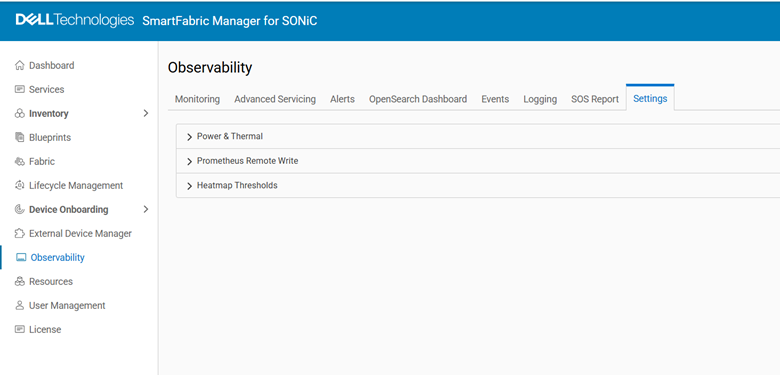780x375 pixels.
Task: Click the Power & Thermal section title
Action: click(x=230, y=136)
